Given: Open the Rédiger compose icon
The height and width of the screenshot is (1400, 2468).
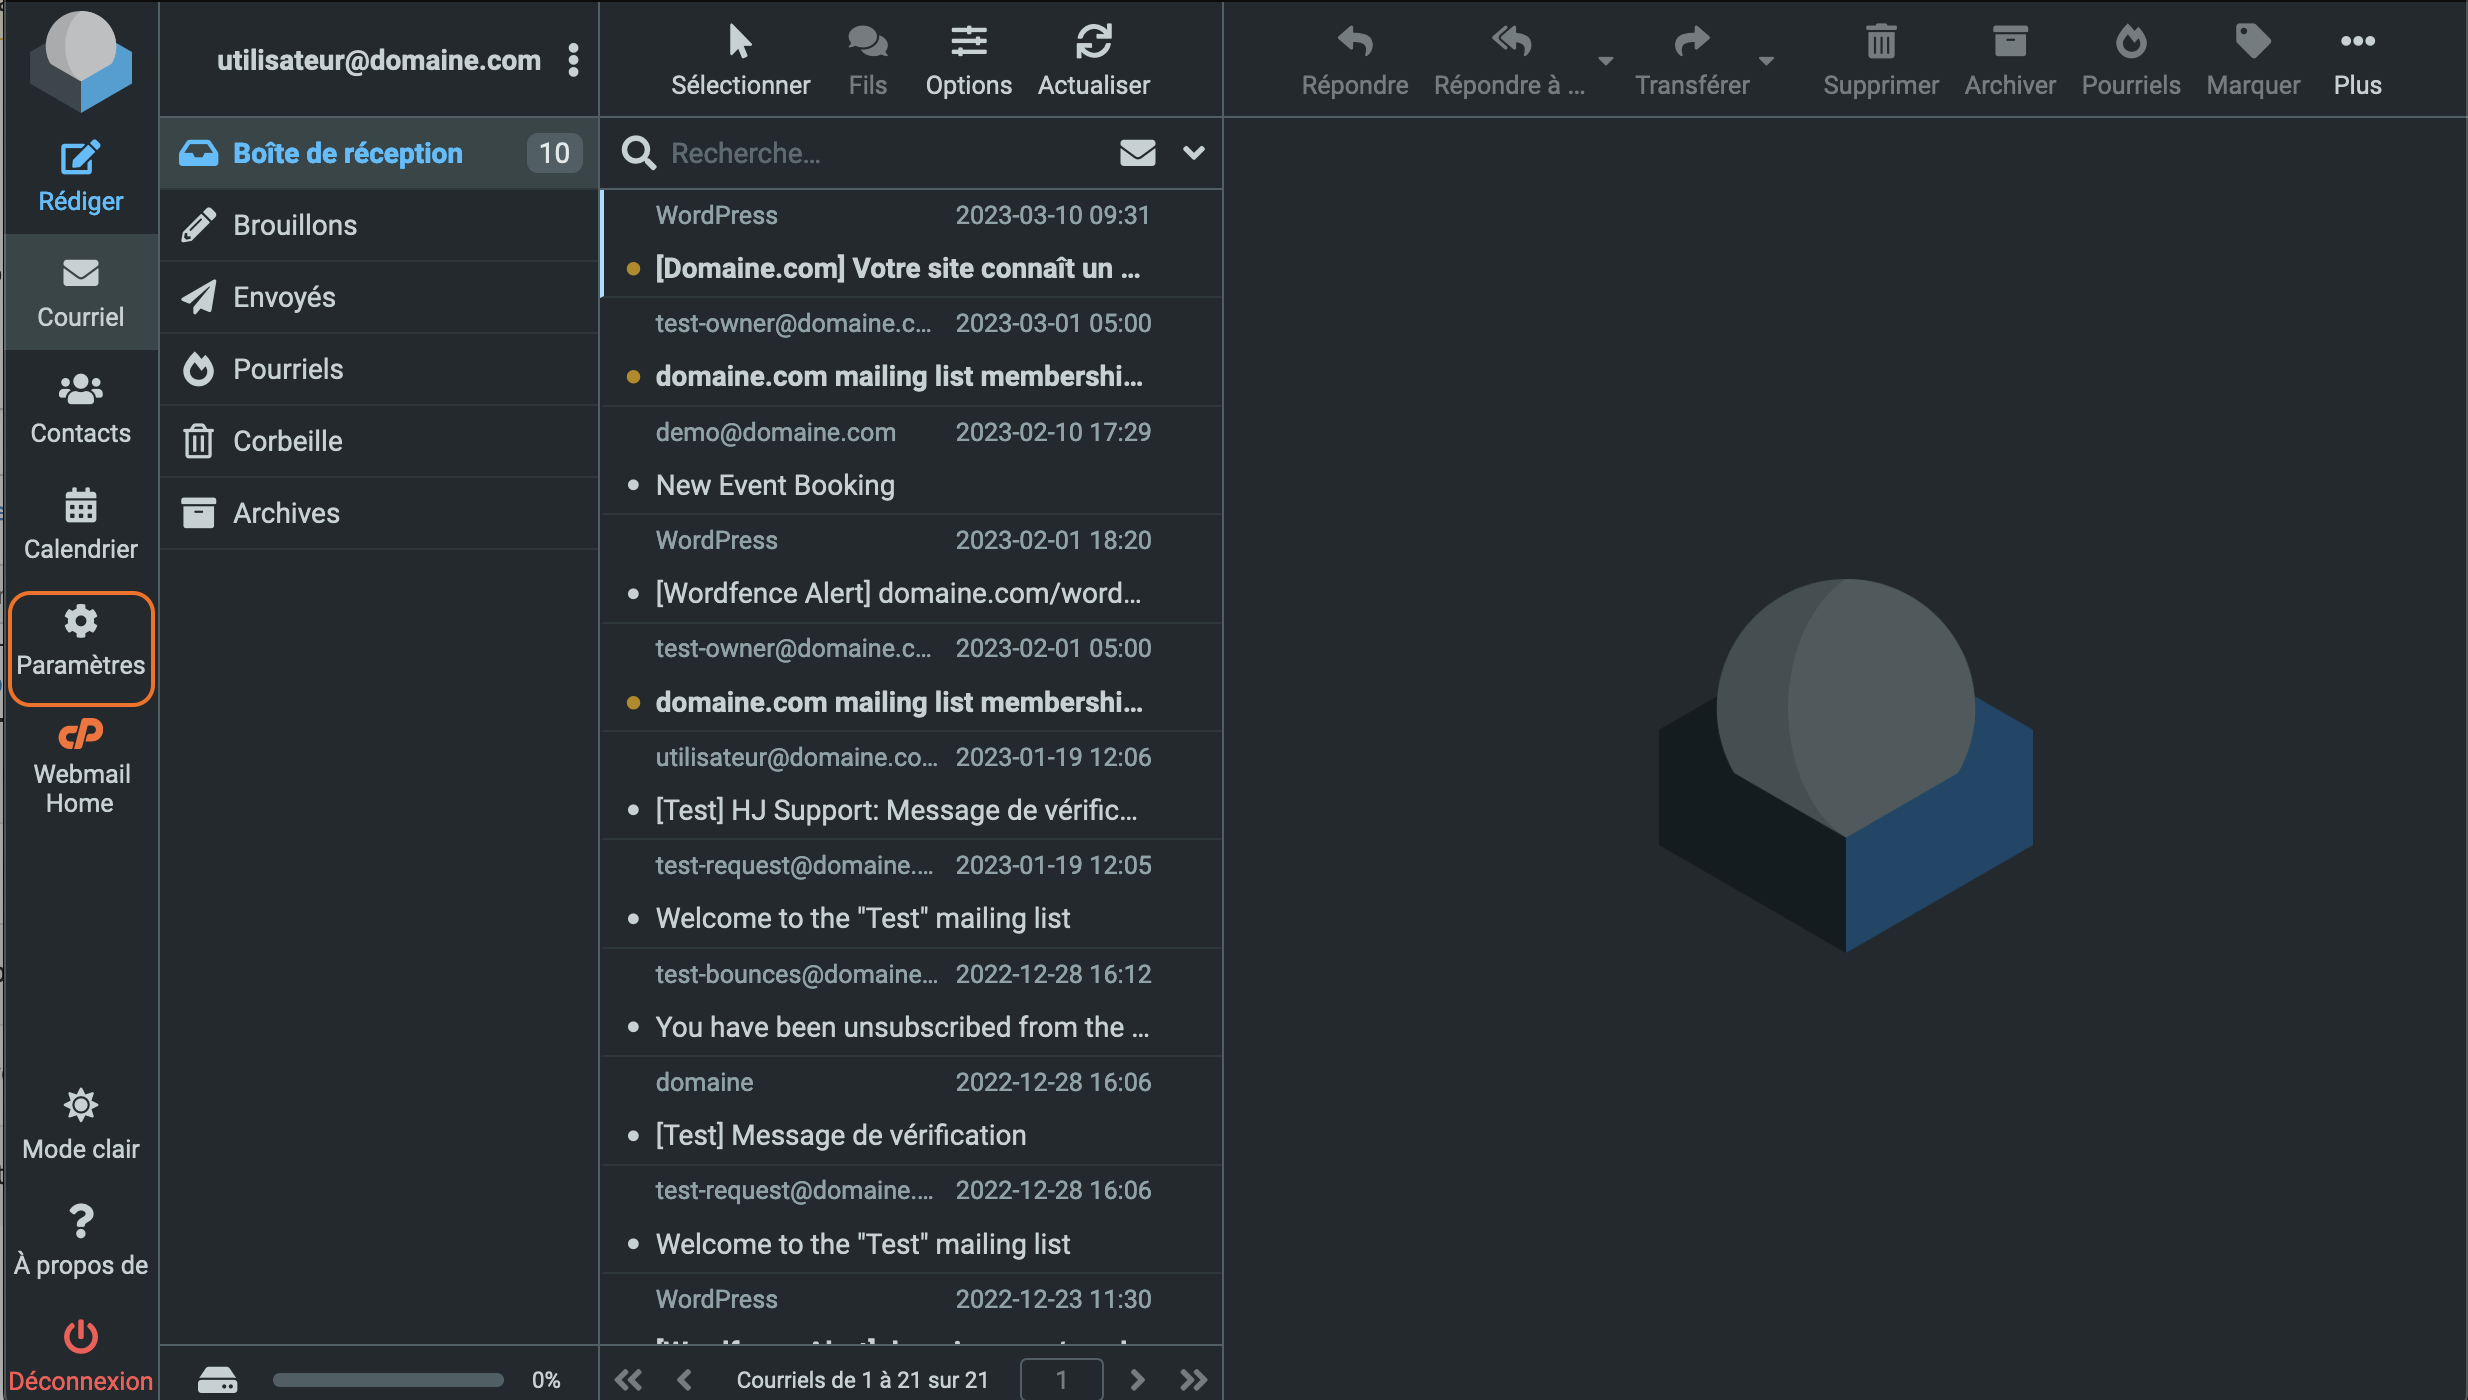Looking at the screenshot, I should [80, 158].
